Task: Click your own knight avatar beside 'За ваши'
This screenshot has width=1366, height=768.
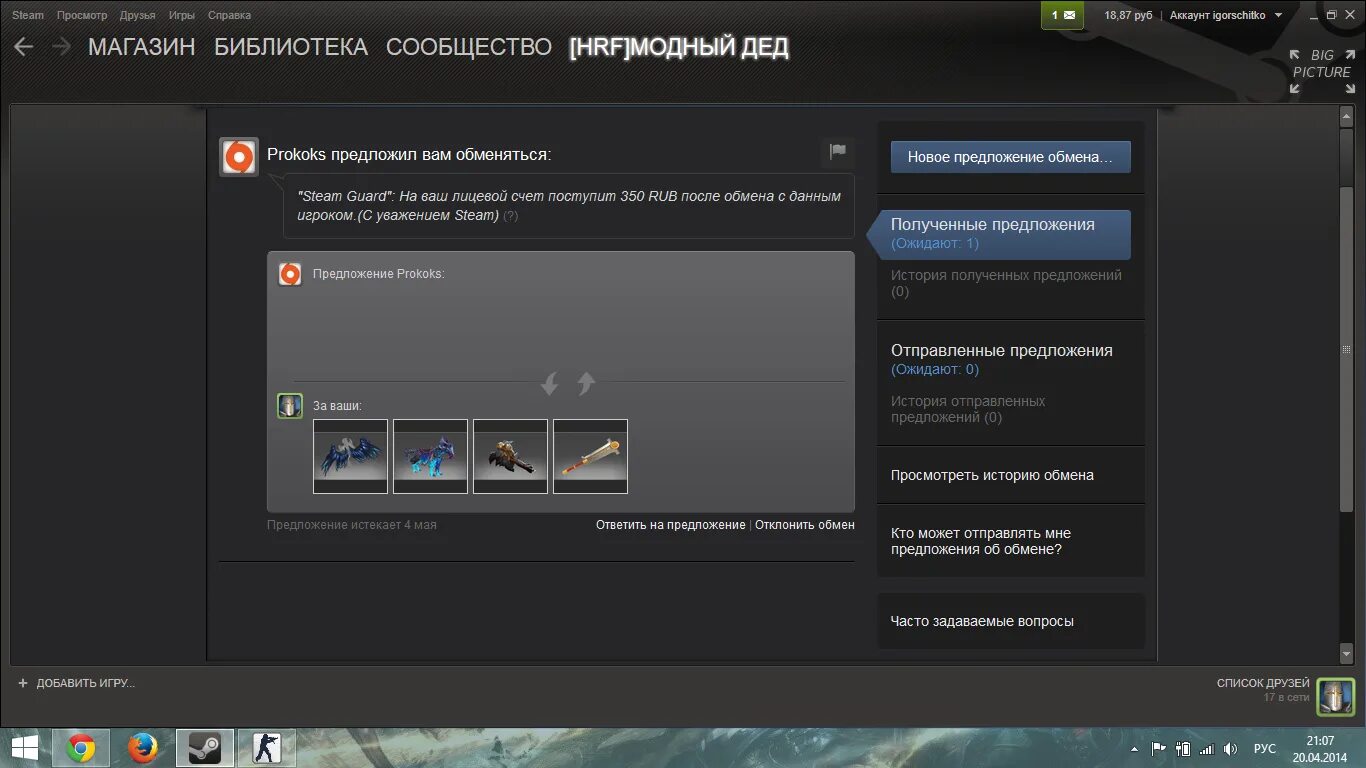Action: coord(290,406)
